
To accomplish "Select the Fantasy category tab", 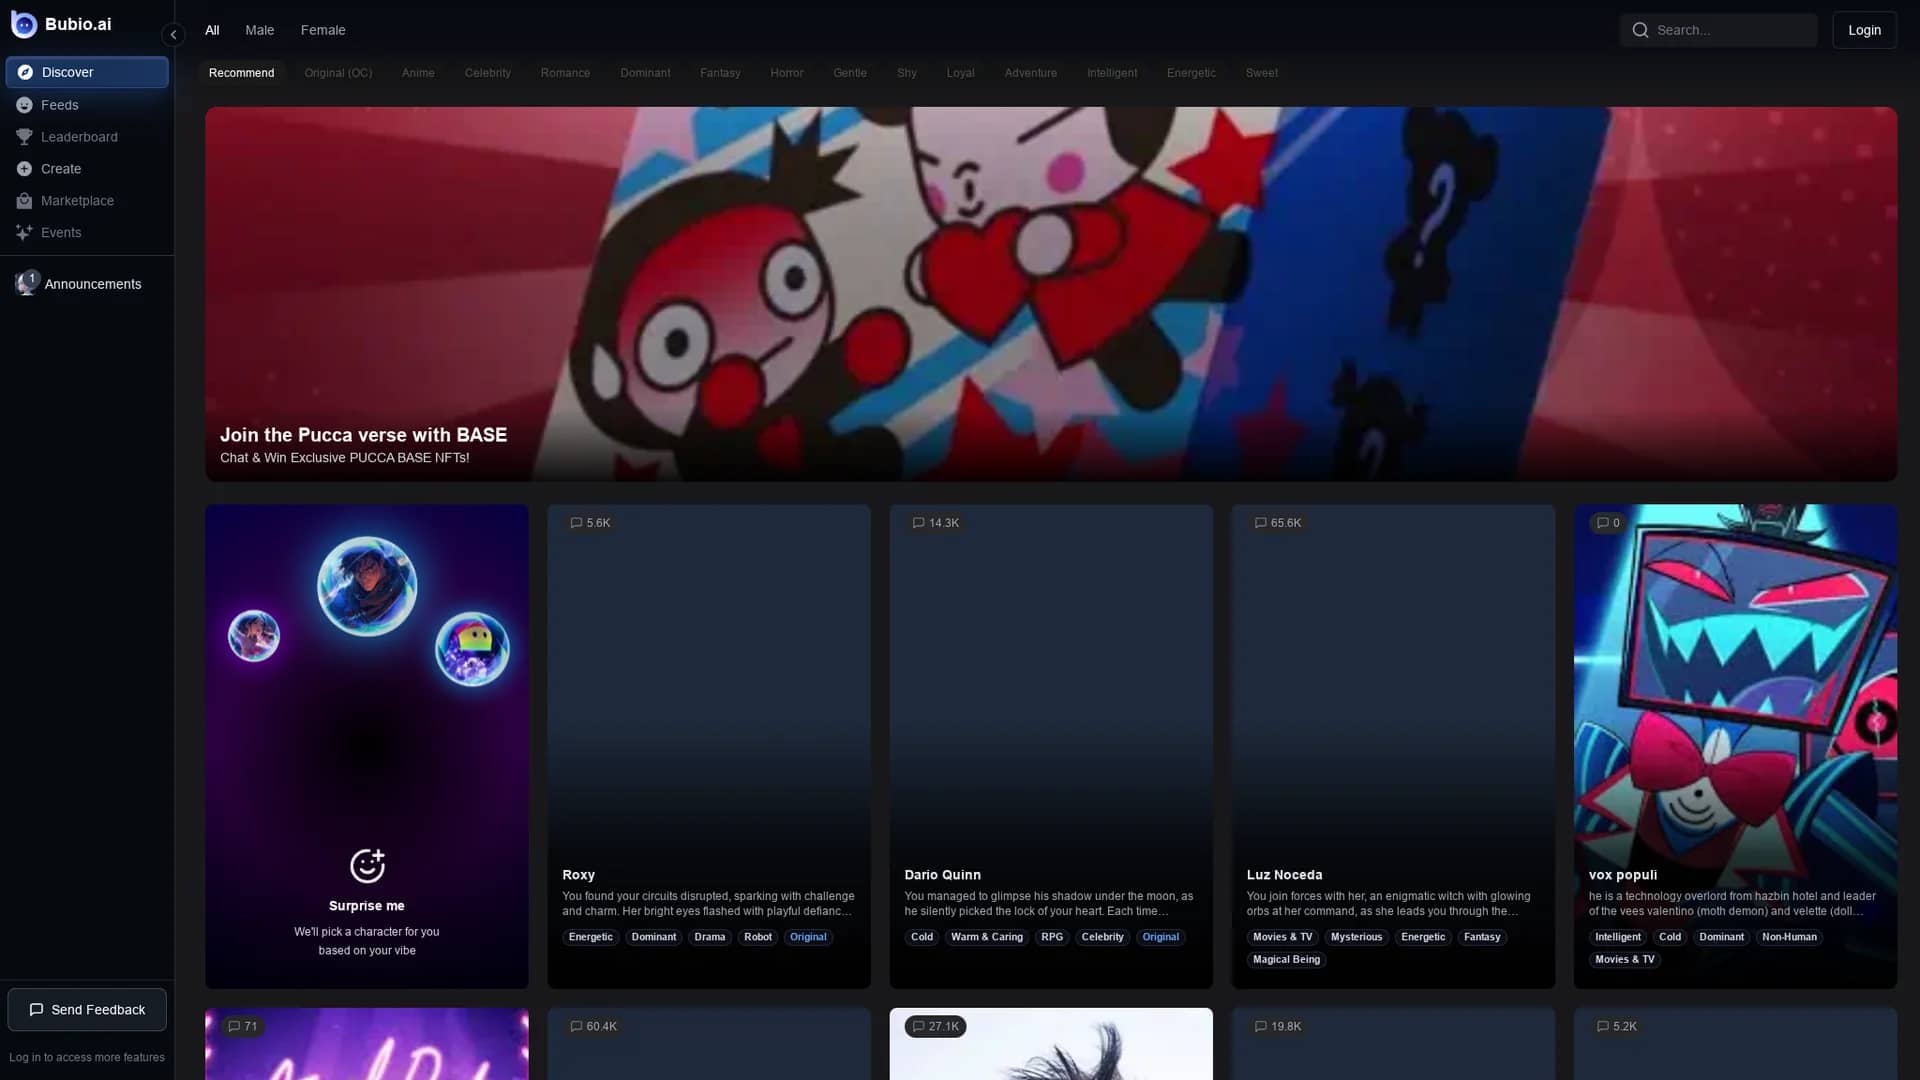I will point(720,73).
